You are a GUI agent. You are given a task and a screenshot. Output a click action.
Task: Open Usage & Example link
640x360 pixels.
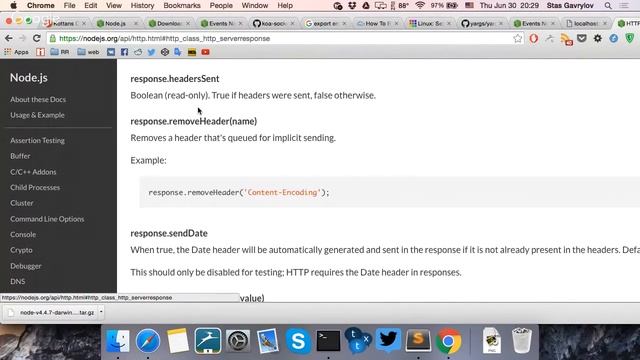click(x=37, y=115)
